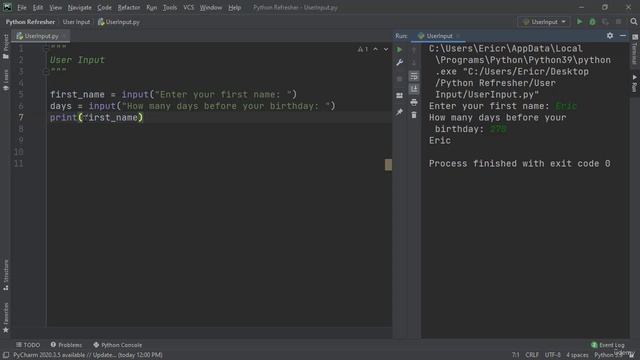This screenshot has width=640, height=360.
Task: Open run configuration wrench in Run panel
Action: [400, 62]
